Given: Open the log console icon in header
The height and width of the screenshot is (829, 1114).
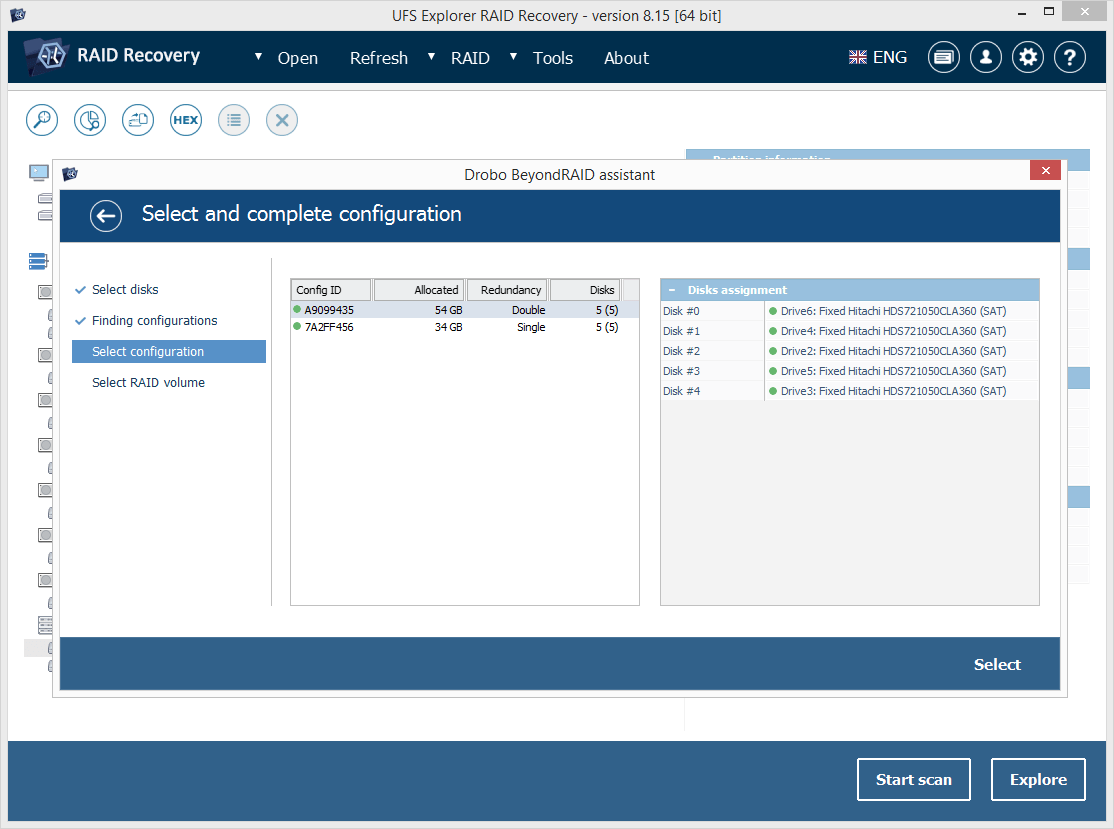Looking at the screenshot, I should [x=943, y=58].
